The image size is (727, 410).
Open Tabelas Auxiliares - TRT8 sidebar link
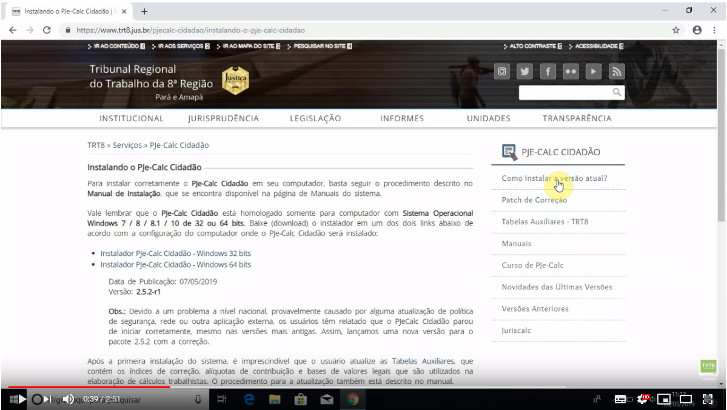545,222
